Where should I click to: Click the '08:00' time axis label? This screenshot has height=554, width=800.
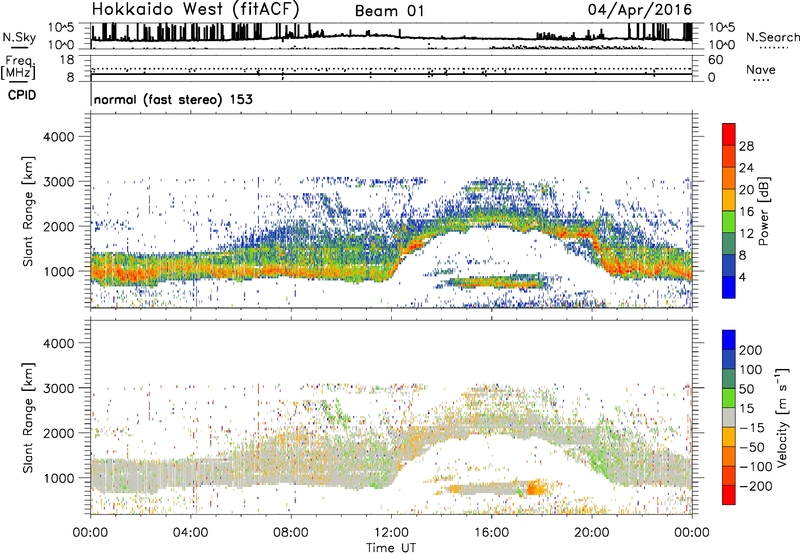pyautogui.click(x=291, y=533)
